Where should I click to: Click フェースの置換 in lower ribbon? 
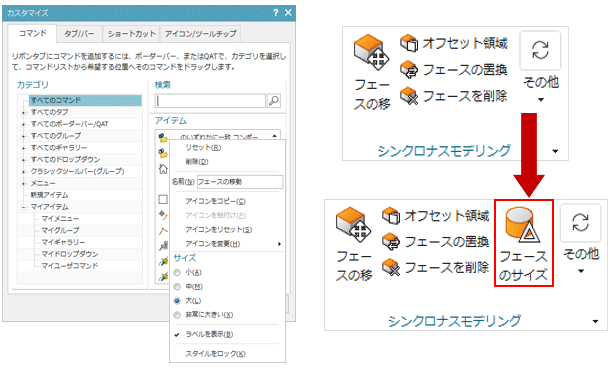pyautogui.click(x=436, y=242)
